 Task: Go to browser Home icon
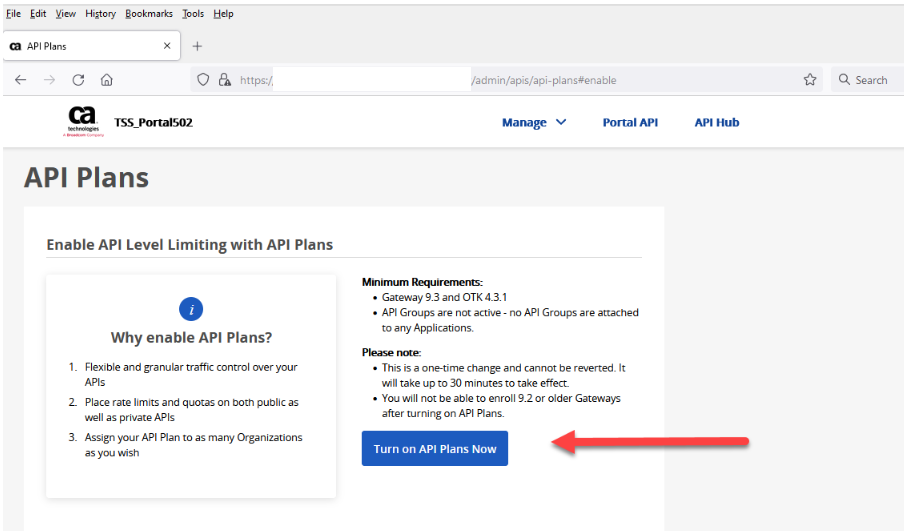coord(107,80)
